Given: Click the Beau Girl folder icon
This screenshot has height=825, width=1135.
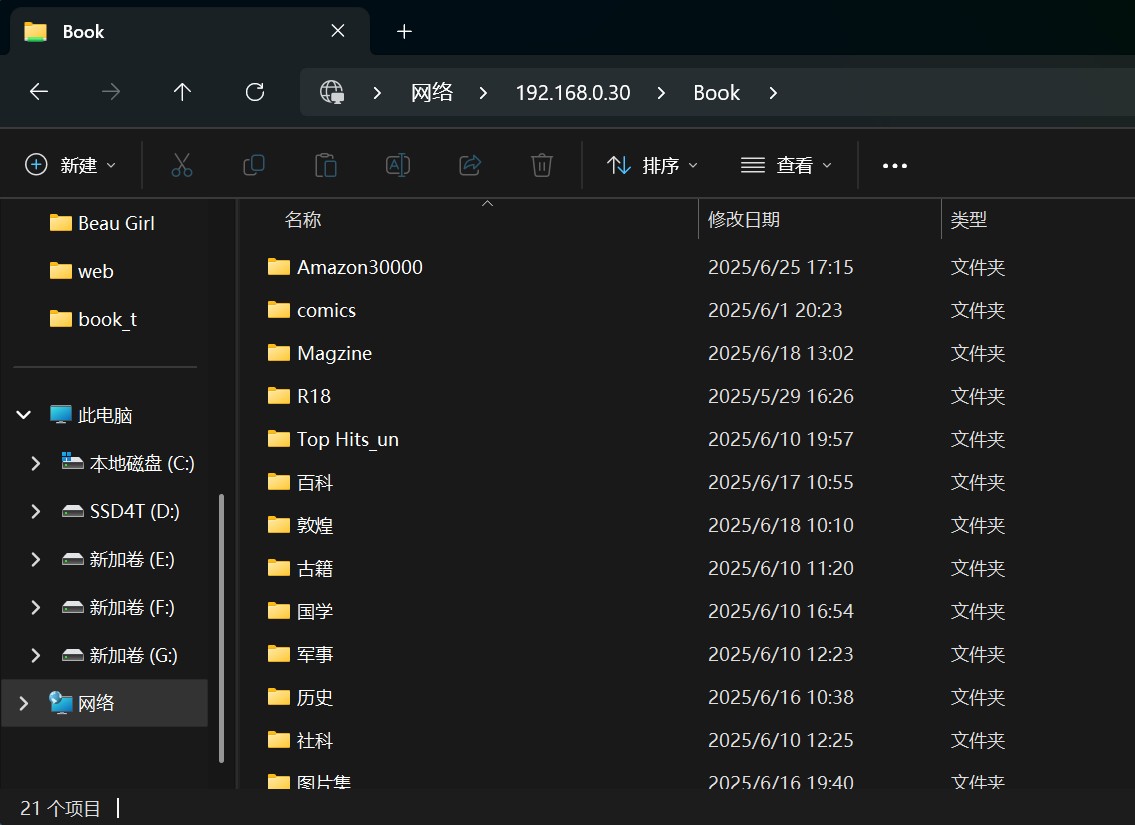Looking at the screenshot, I should click(x=61, y=223).
